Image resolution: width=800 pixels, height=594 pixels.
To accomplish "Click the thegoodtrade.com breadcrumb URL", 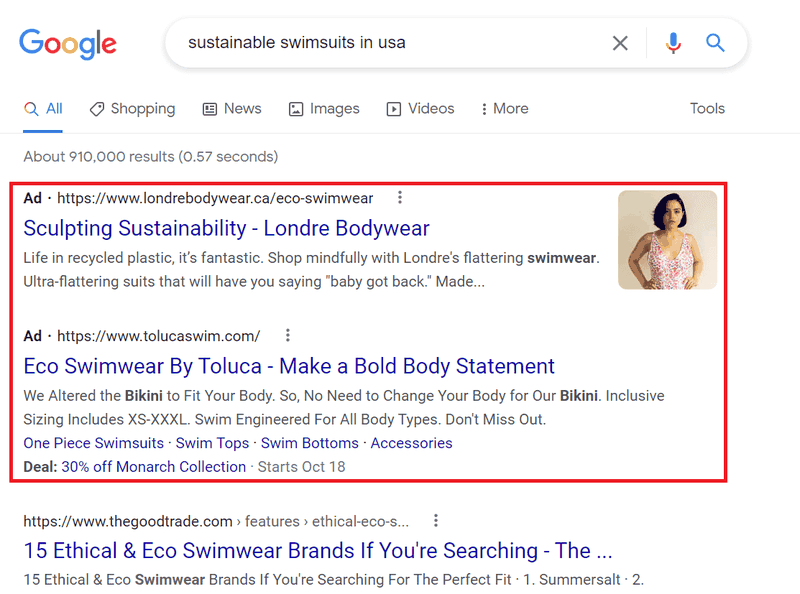I will click(x=216, y=521).
